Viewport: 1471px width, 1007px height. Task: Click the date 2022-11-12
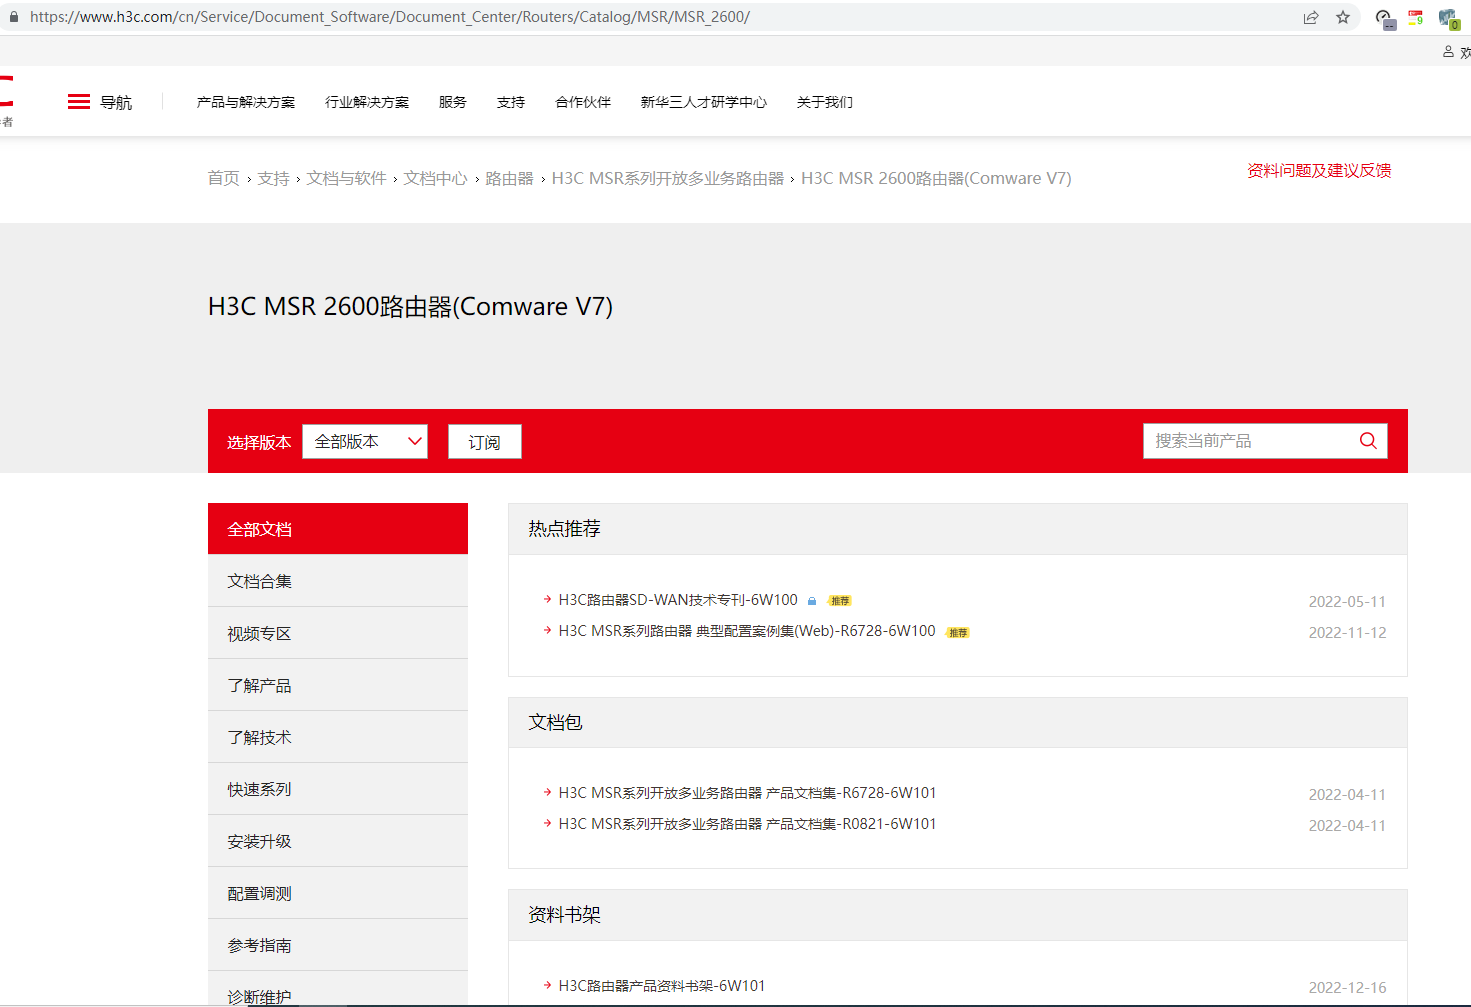coord(1347,633)
